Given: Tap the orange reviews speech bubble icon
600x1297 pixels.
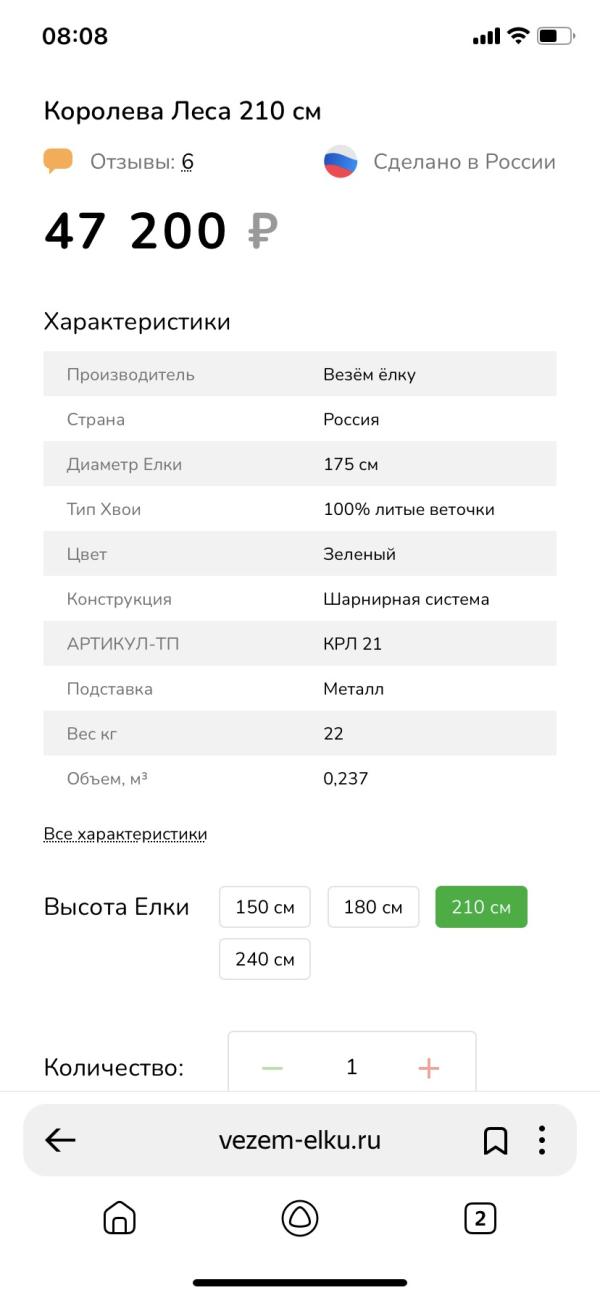Looking at the screenshot, I should (x=59, y=161).
